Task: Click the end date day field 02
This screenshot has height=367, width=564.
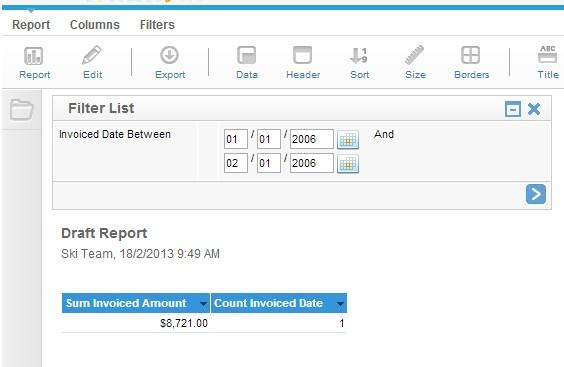Action: [236, 163]
